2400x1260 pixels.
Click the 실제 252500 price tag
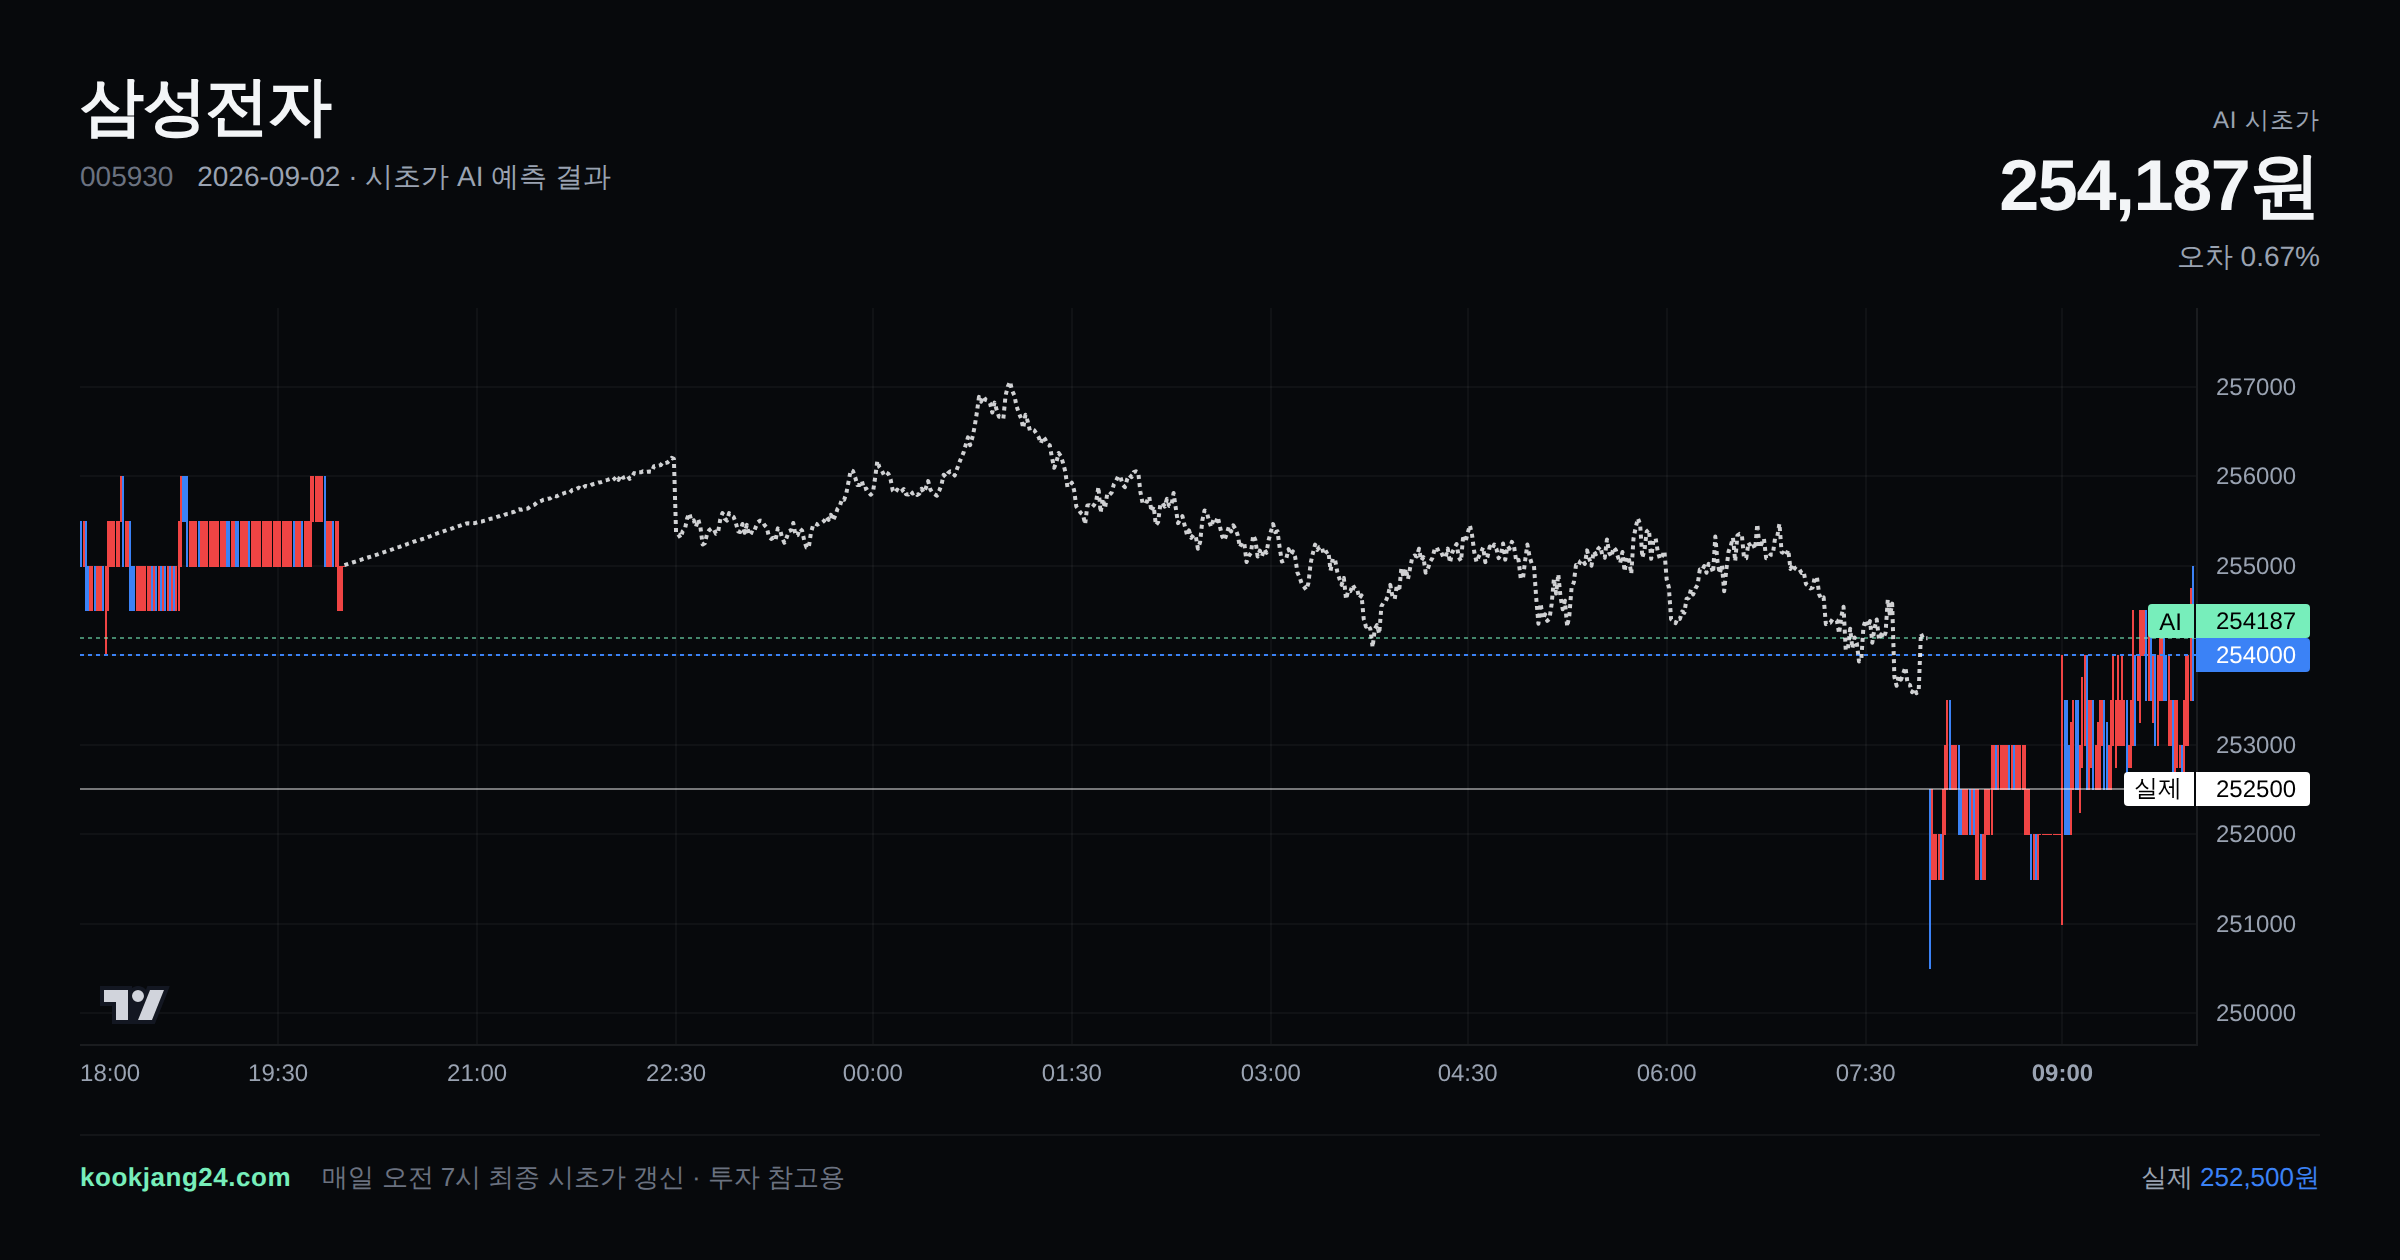[2217, 789]
